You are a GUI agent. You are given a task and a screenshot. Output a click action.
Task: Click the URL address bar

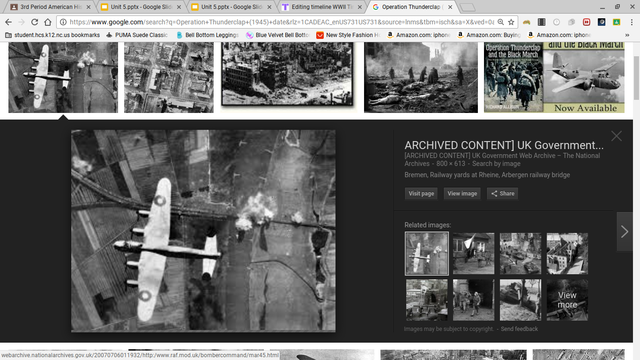click(282, 22)
